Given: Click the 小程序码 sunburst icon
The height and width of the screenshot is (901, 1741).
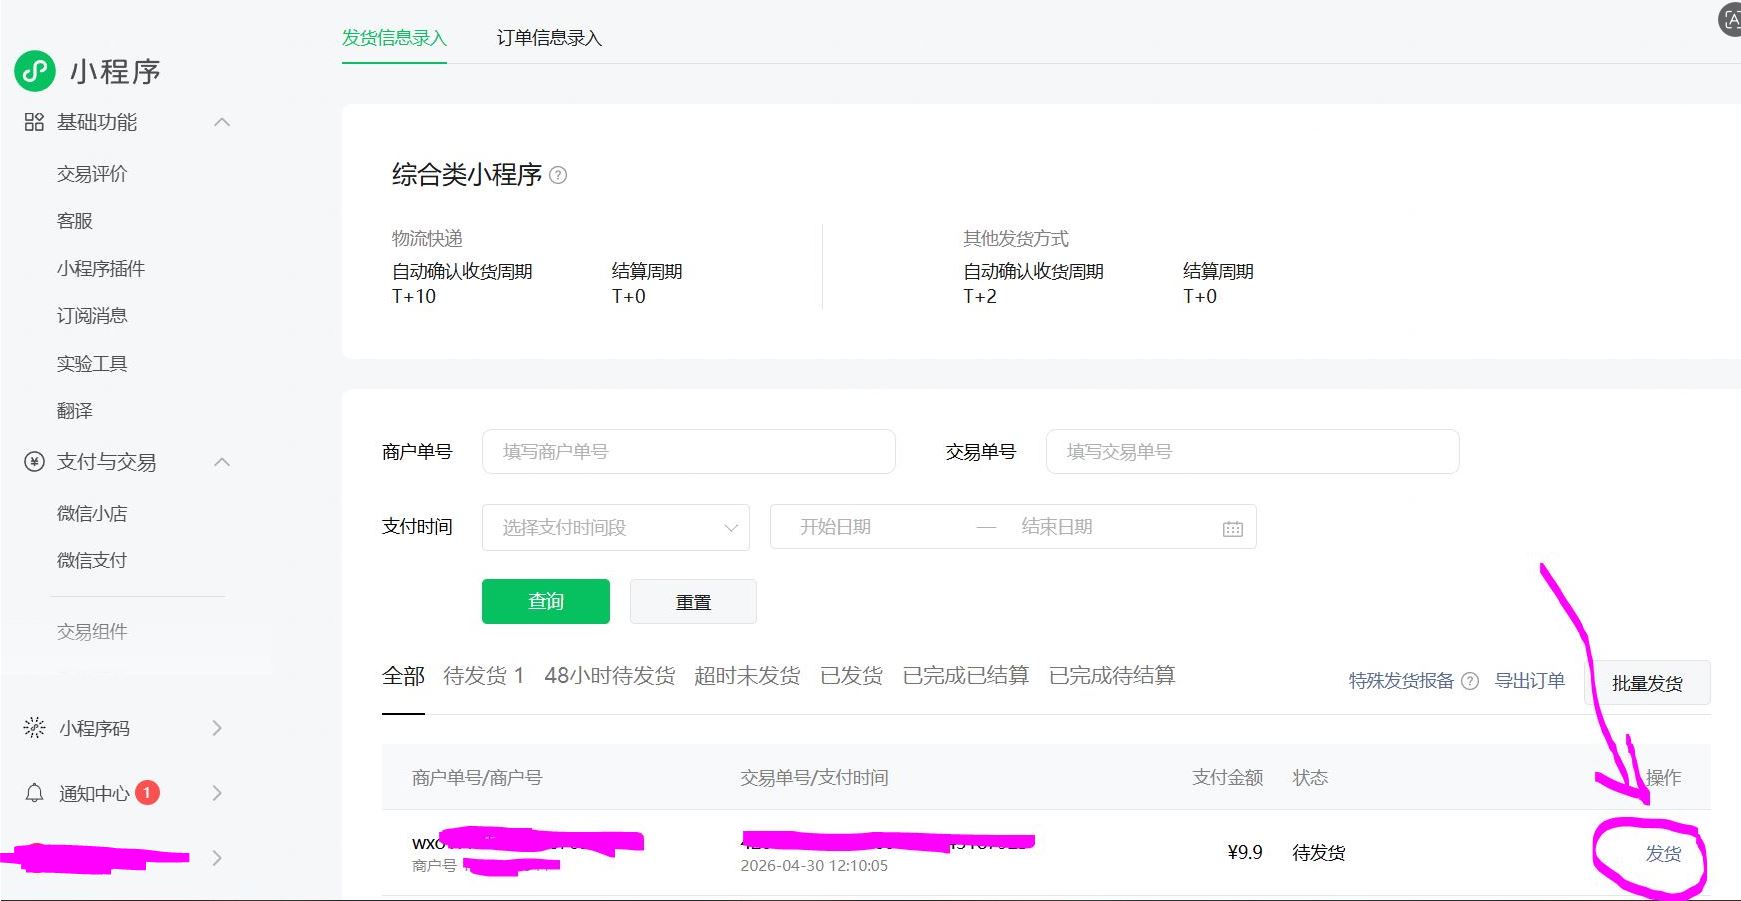Looking at the screenshot, I should coord(34,728).
